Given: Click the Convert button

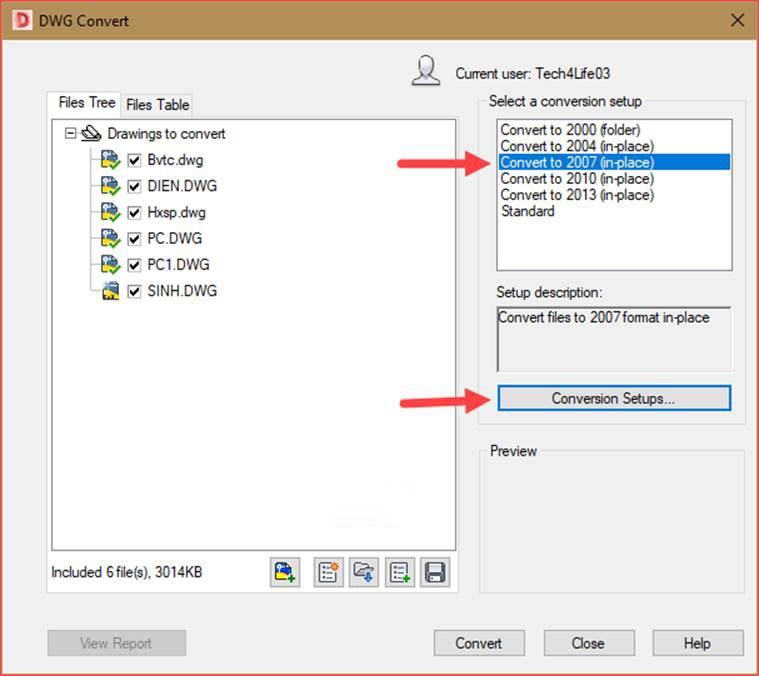Looking at the screenshot, I should pyautogui.click(x=479, y=643).
